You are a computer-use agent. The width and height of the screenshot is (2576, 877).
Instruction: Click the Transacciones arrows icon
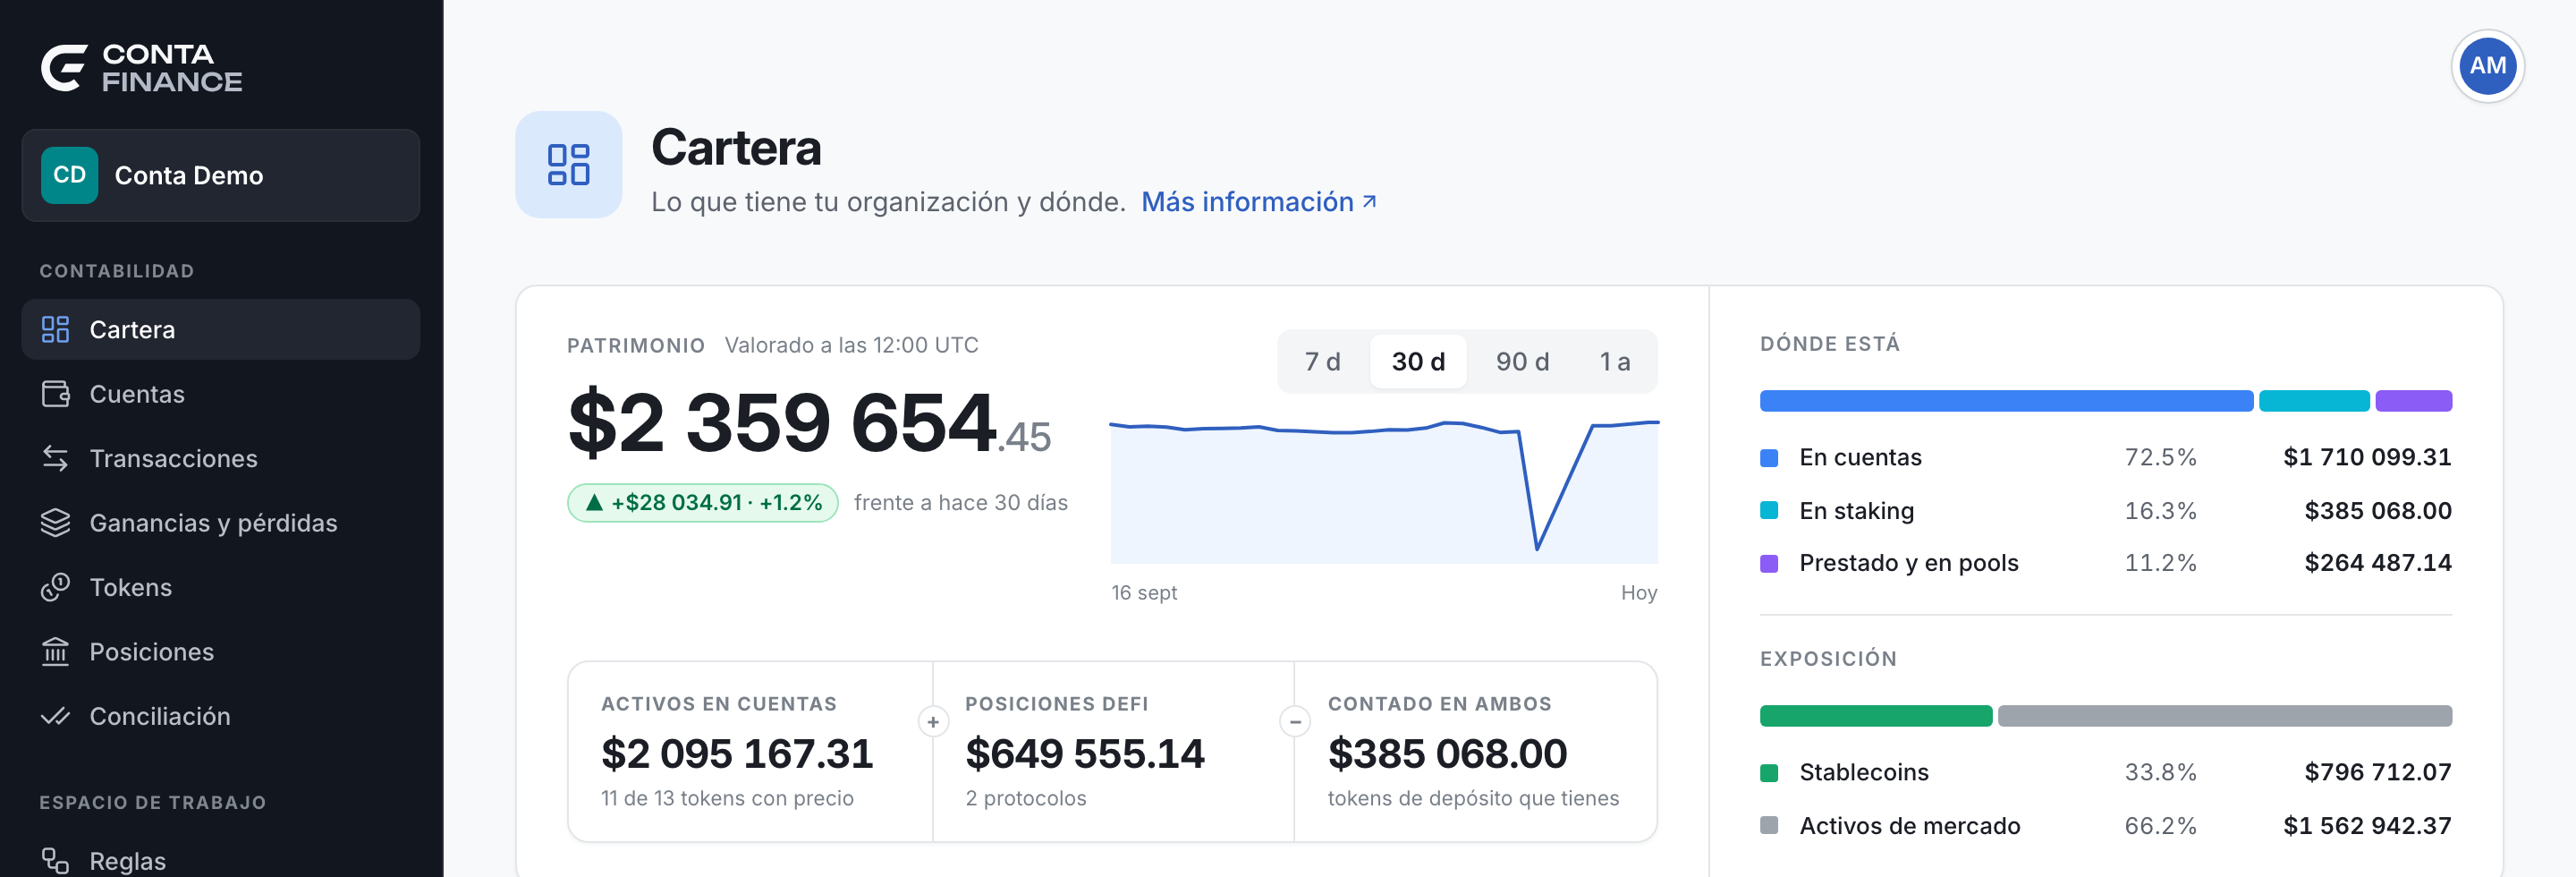tap(55, 458)
